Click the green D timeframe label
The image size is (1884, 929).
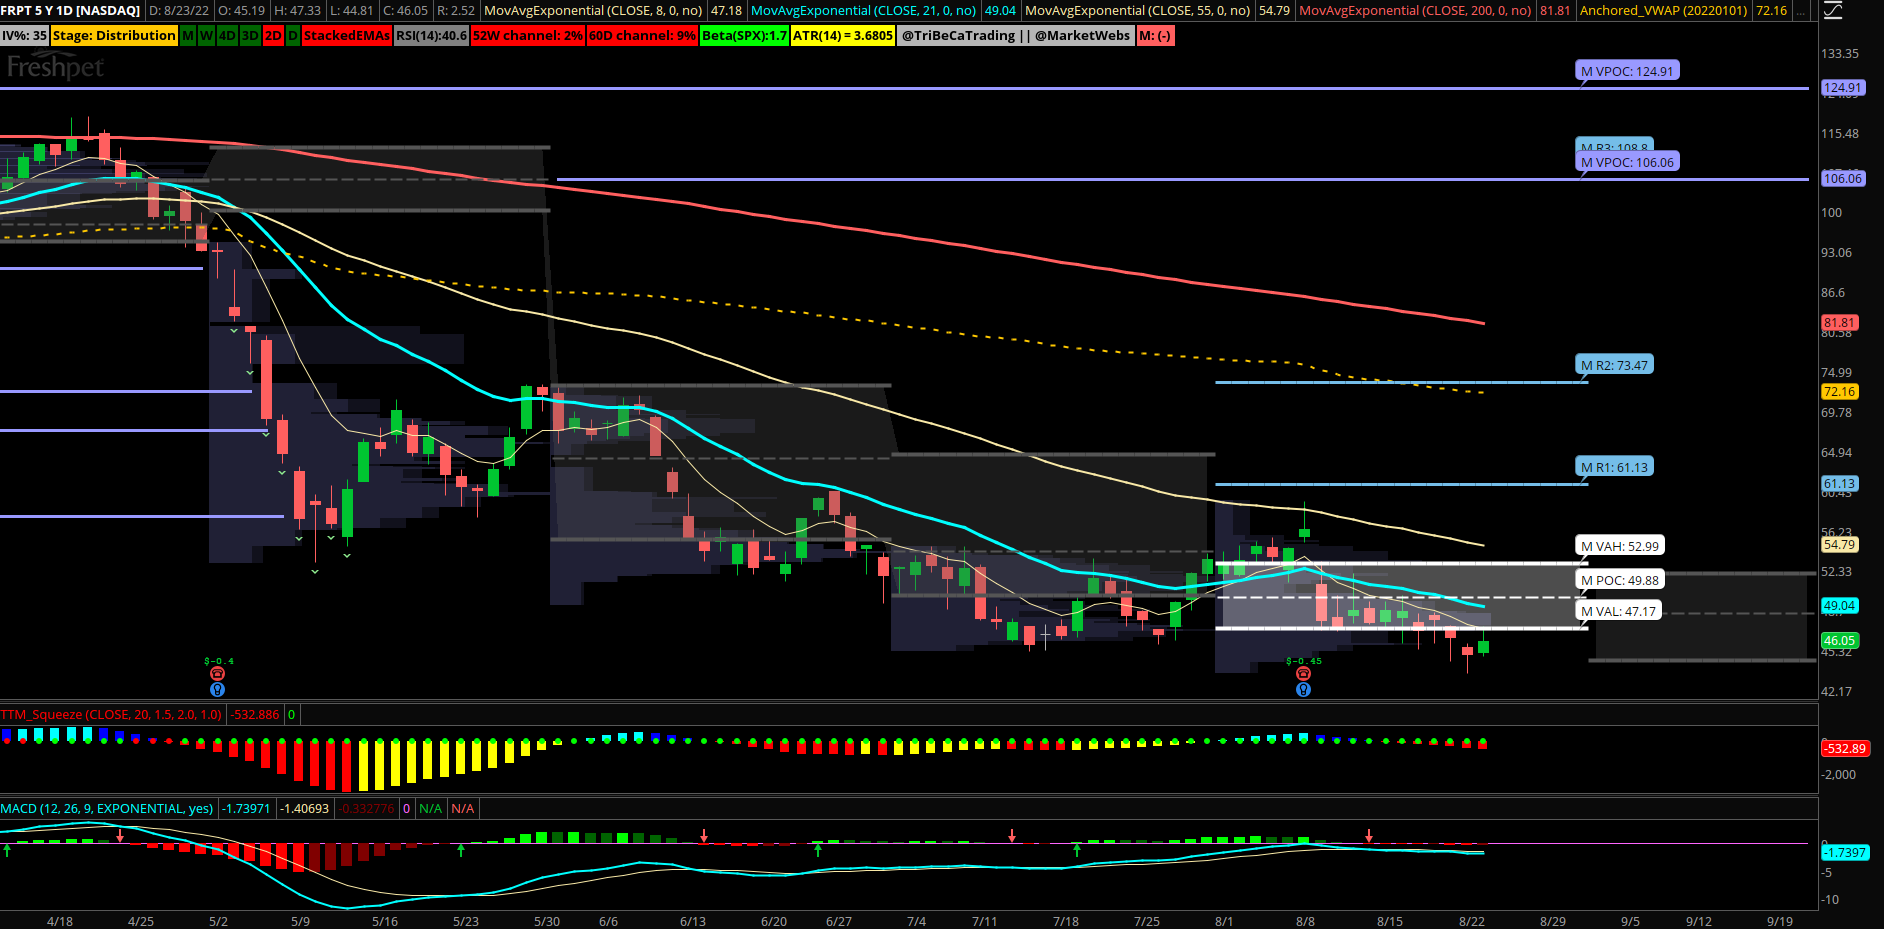coord(293,35)
